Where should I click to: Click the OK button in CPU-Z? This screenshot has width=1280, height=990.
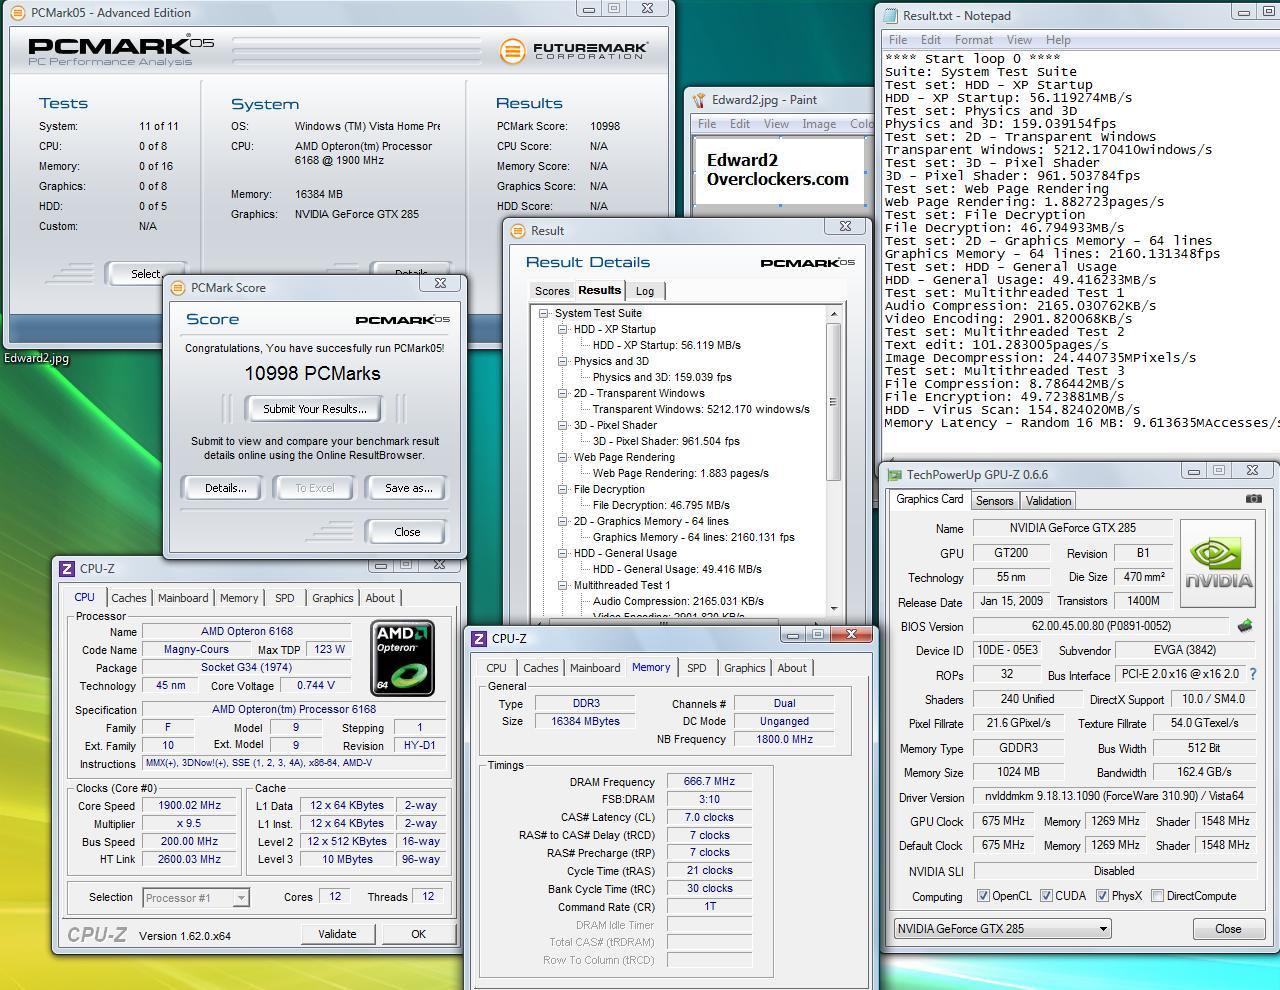point(418,934)
